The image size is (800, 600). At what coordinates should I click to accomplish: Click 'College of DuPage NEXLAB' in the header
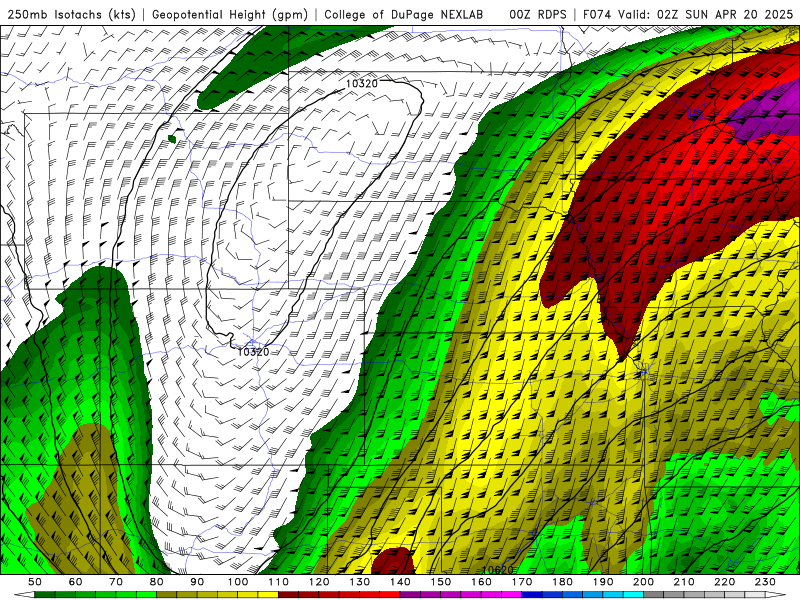[x=404, y=14]
